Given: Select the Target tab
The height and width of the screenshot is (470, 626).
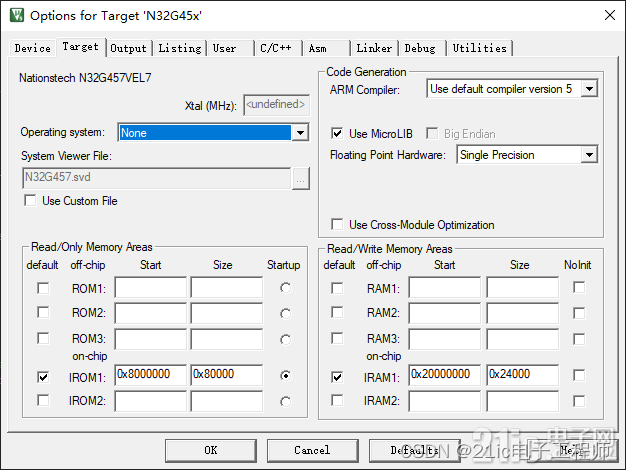Looking at the screenshot, I should click(81, 47).
